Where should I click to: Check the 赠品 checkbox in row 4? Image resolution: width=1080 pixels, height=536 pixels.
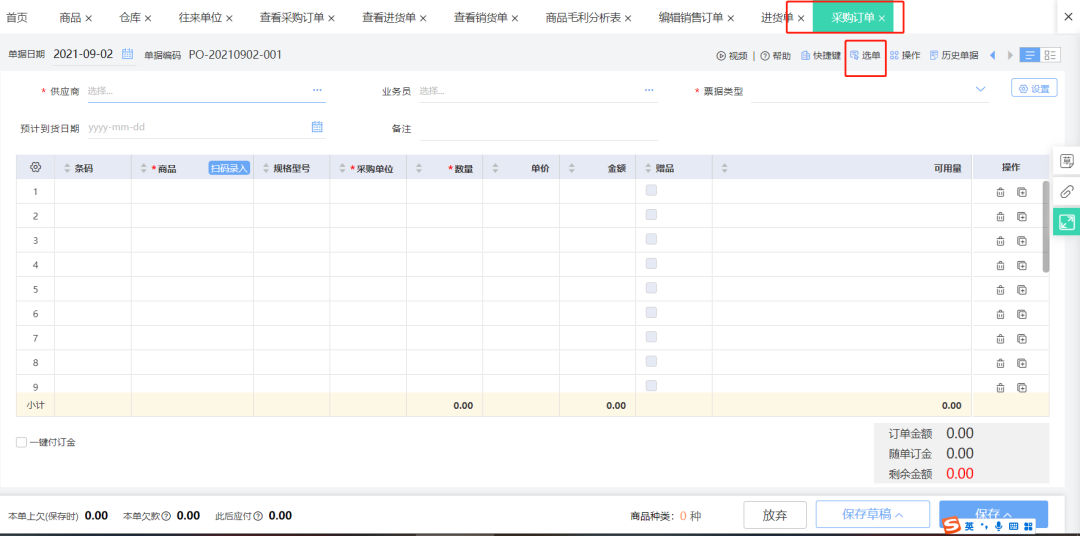click(x=651, y=264)
